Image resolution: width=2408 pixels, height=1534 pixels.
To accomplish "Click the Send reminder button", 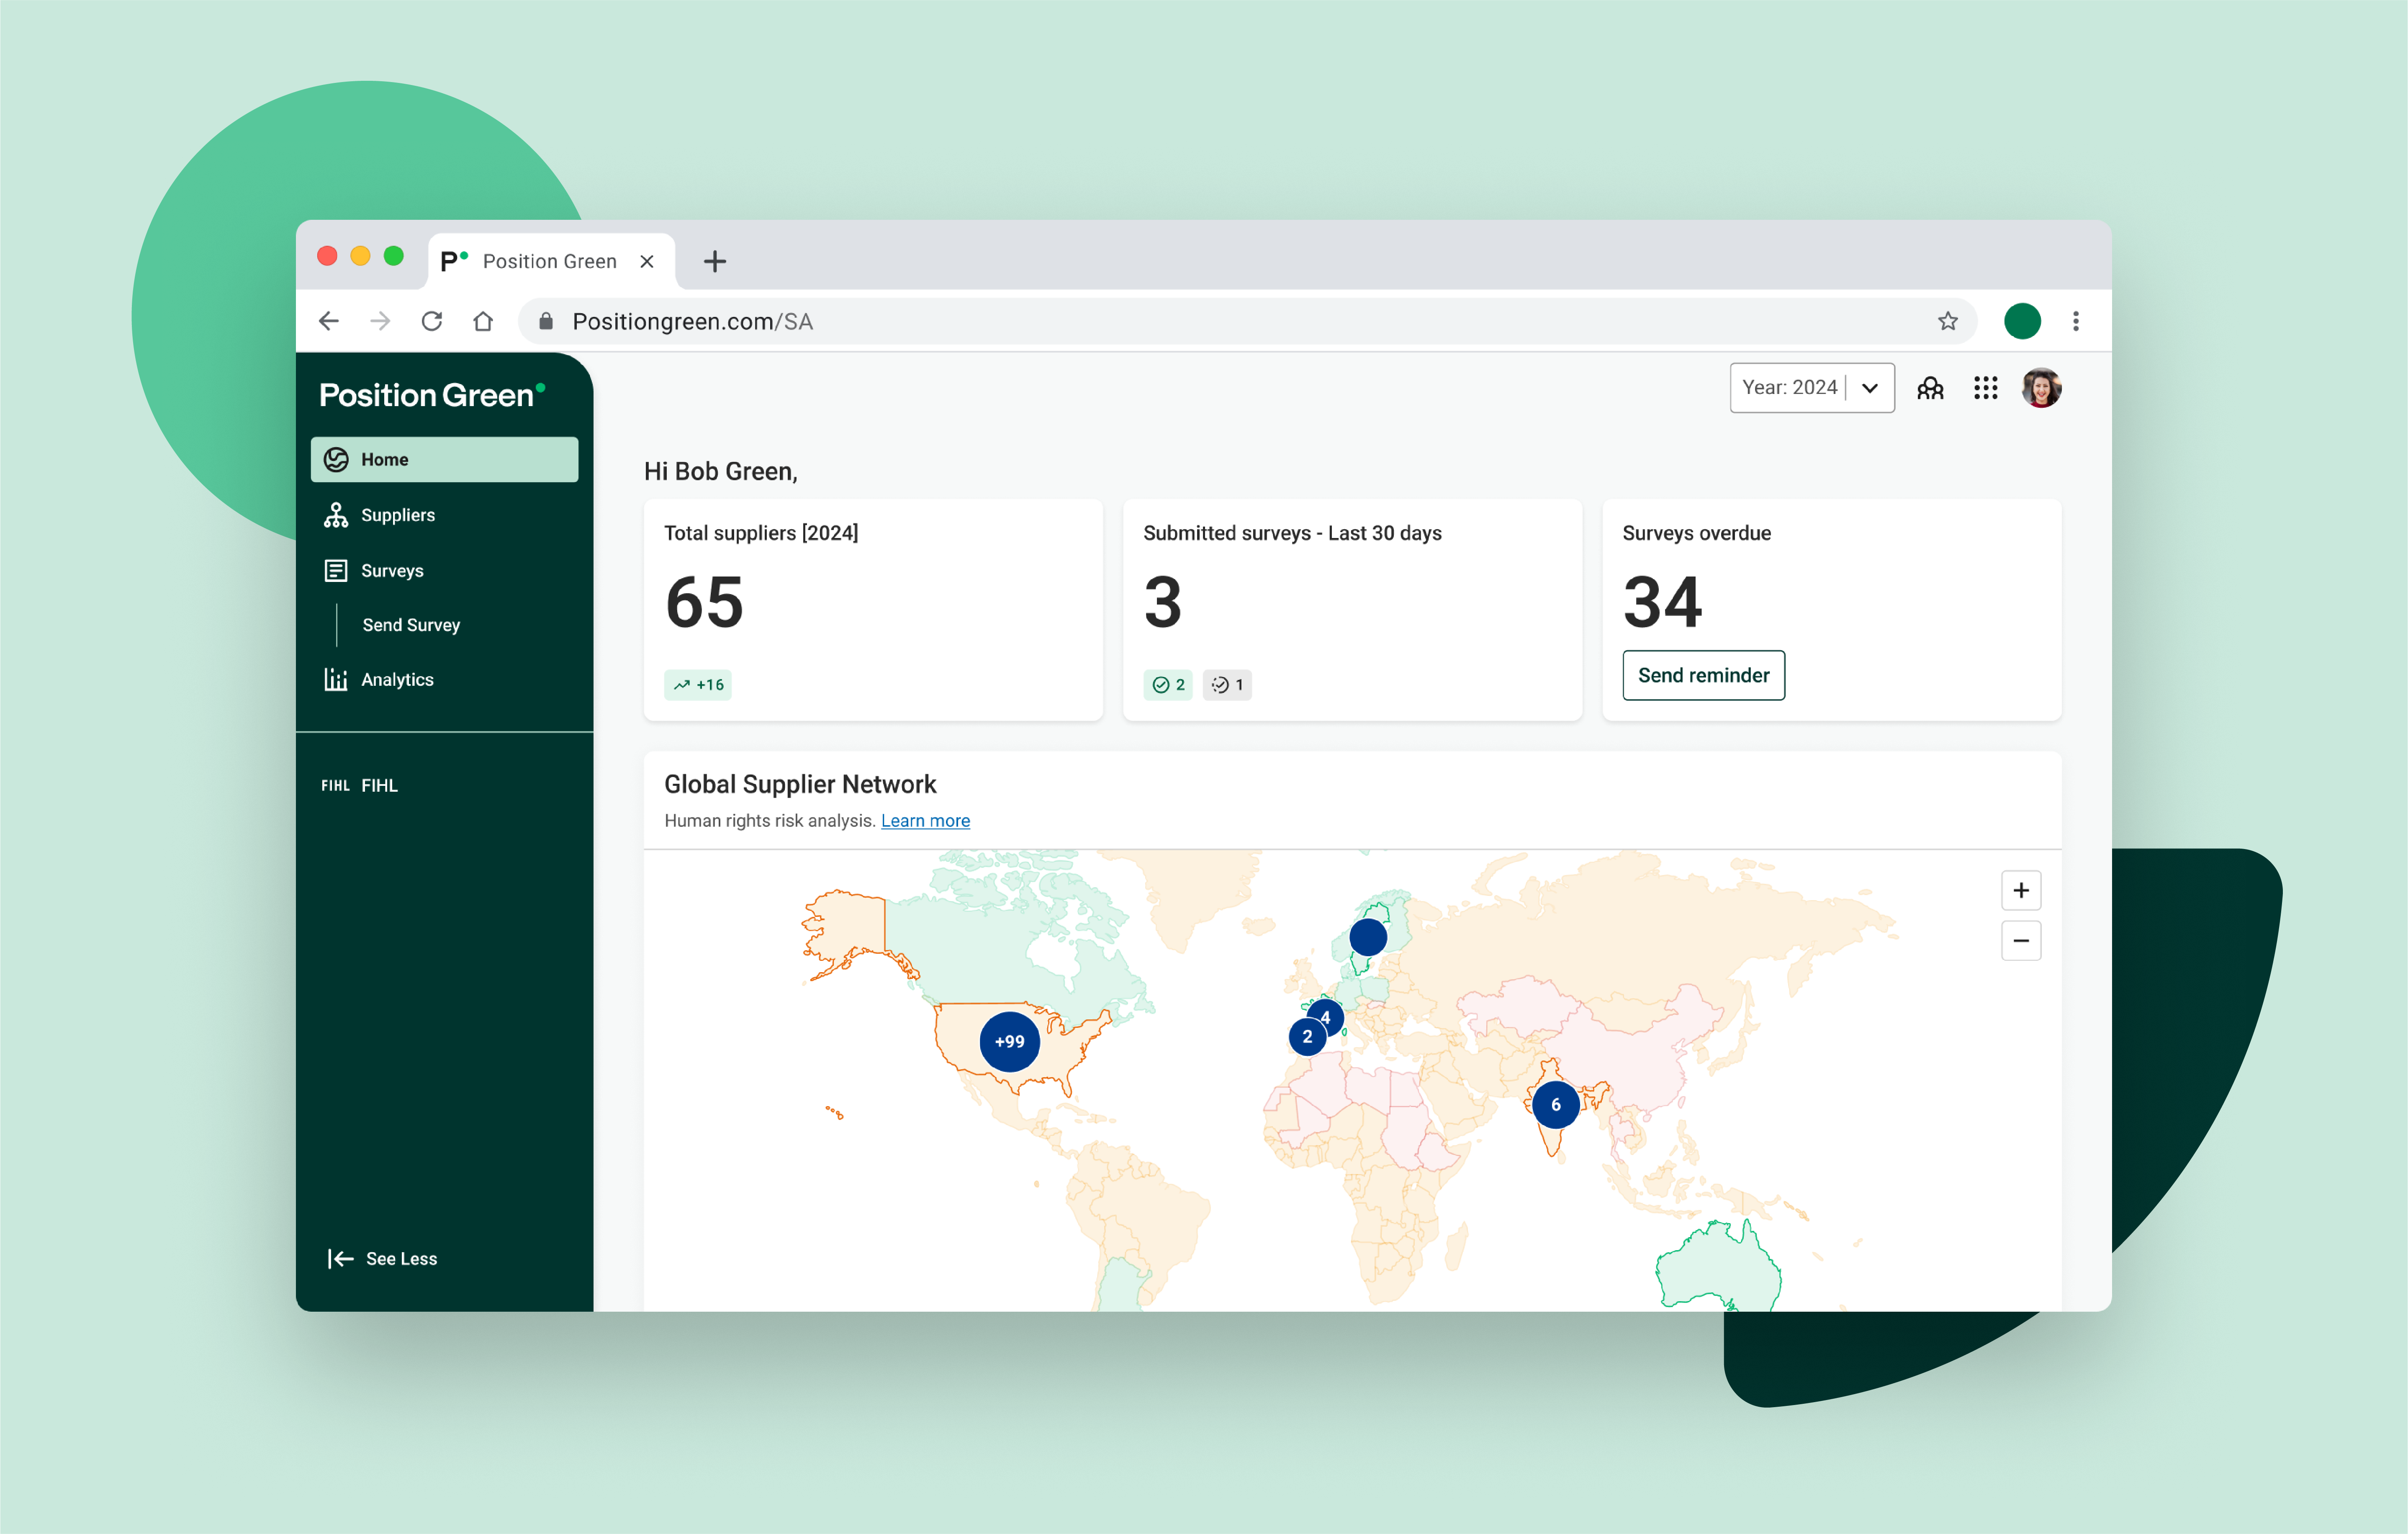I will click(x=1703, y=675).
